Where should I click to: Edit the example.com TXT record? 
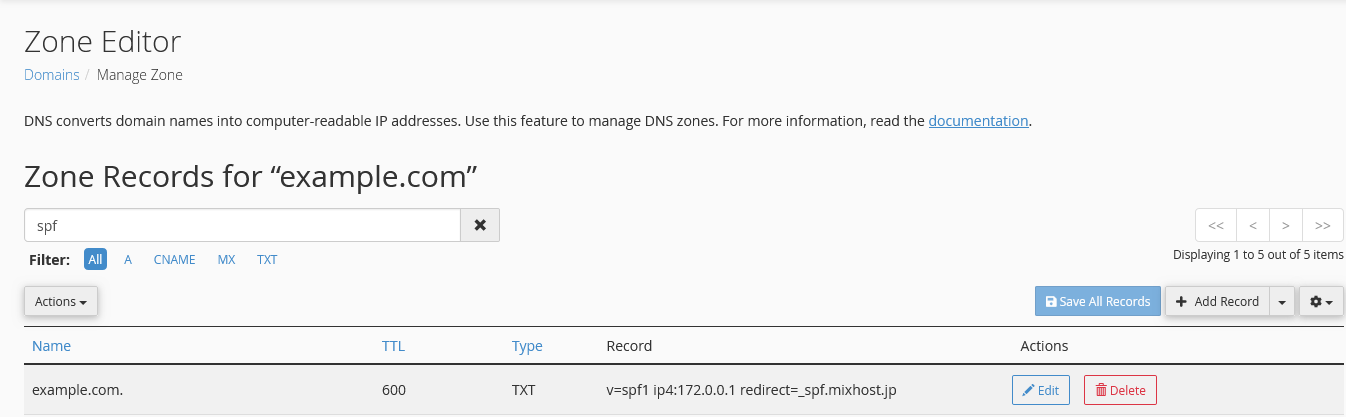coord(1041,390)
